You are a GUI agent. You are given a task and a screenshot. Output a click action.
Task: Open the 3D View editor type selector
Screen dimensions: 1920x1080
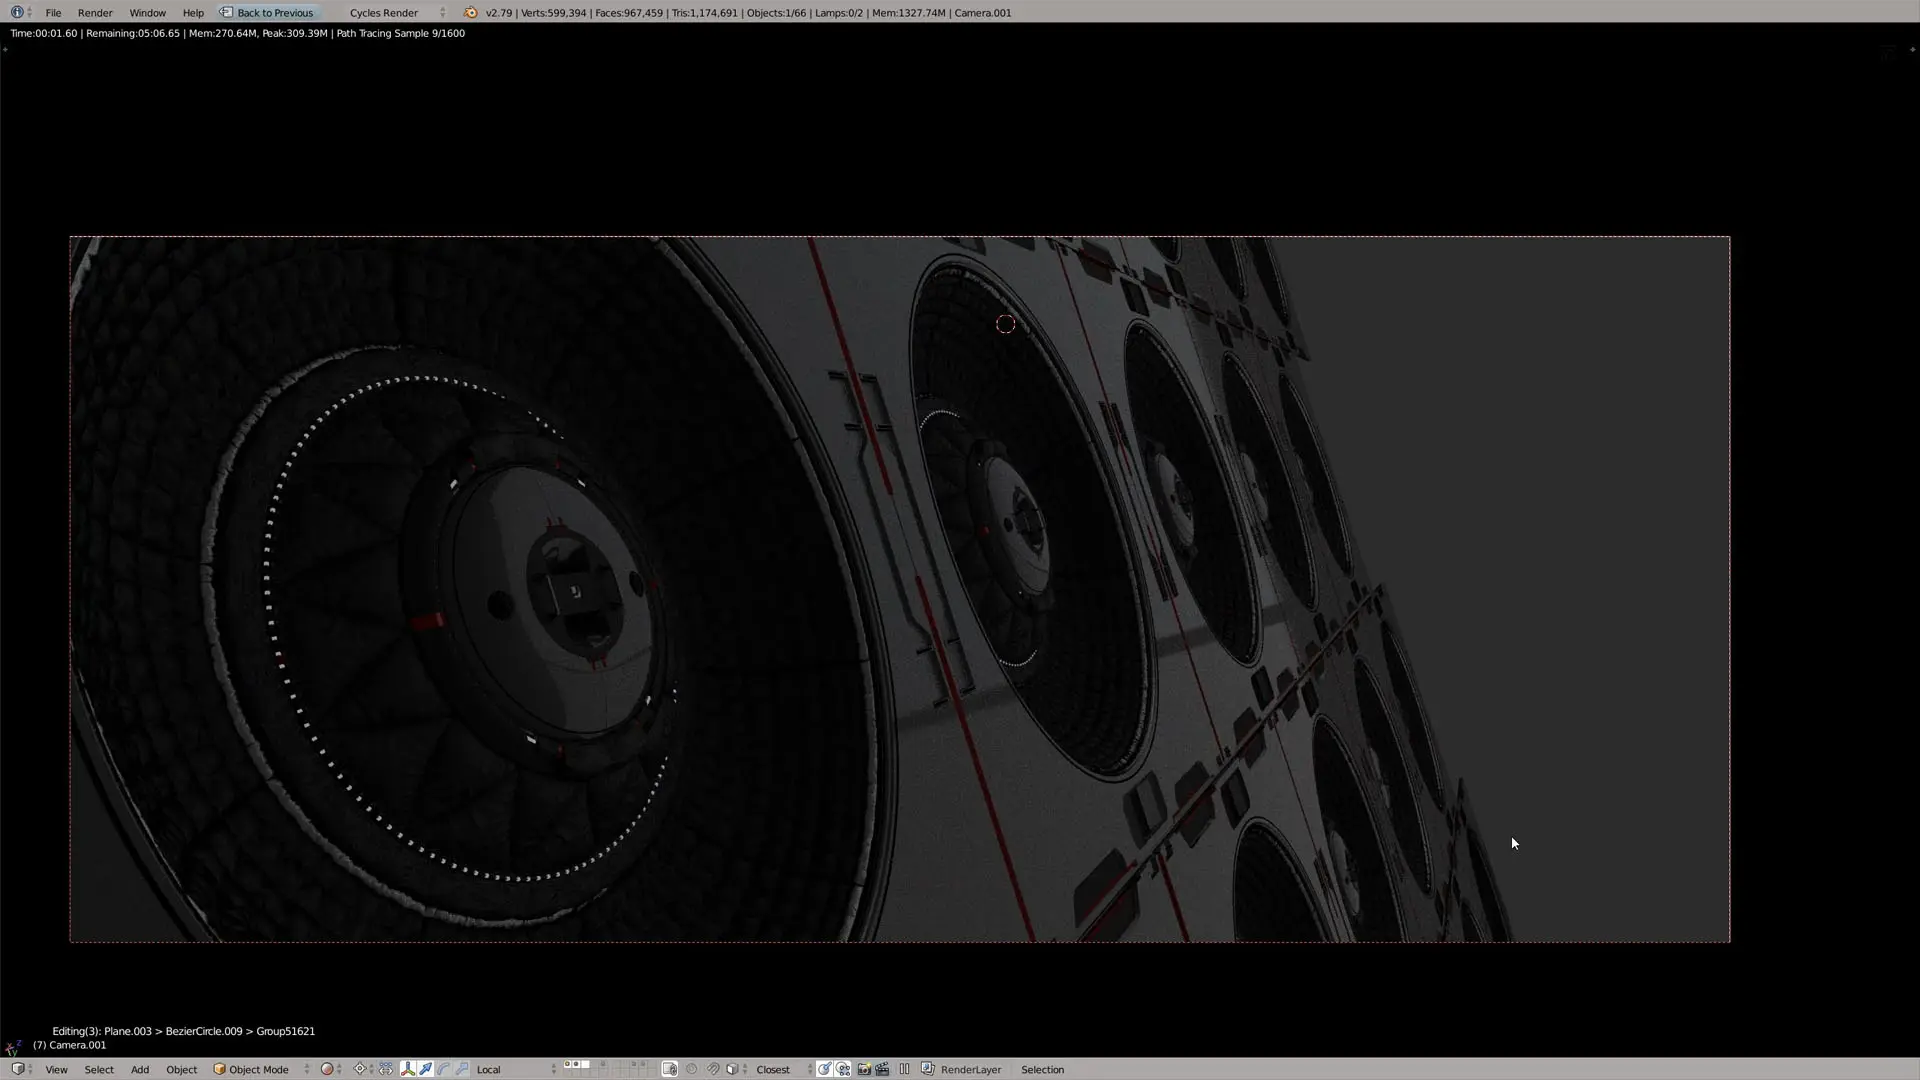(x=20, y=1069)
